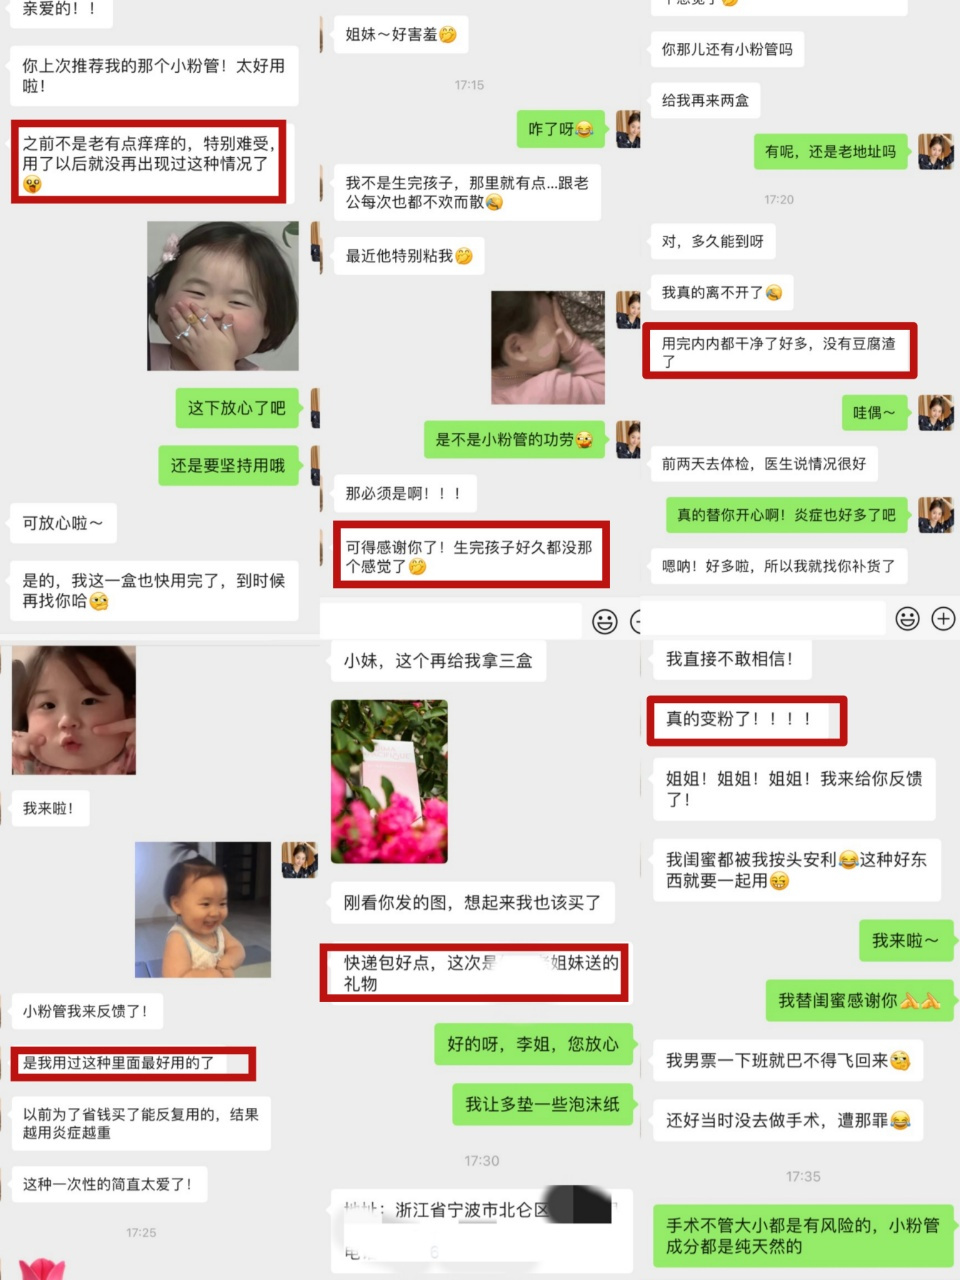Tap the emoji smiley icon in middle chat
This screenshot has height=1280, width=960.
tap(605, 621)
